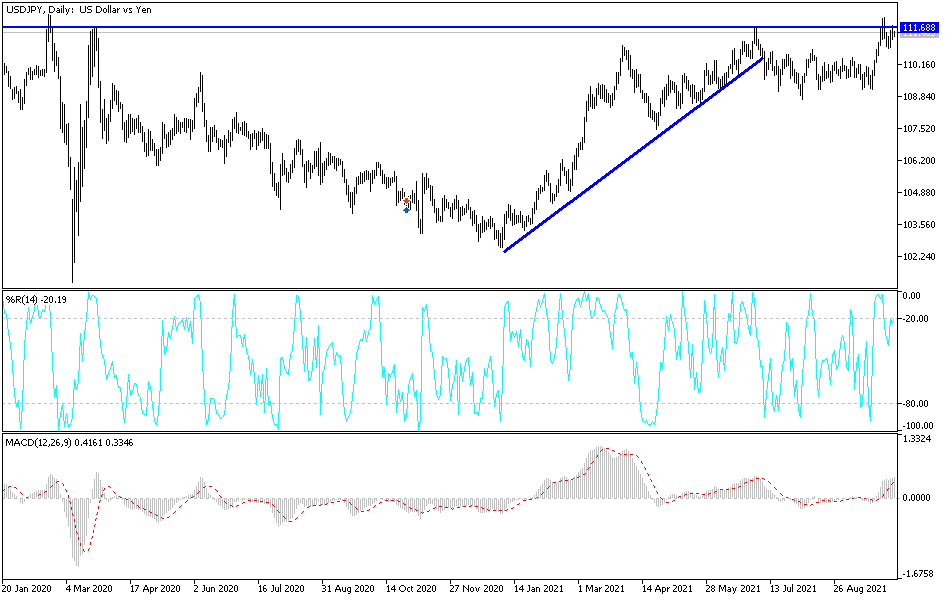The width and height of the screenshot is (950, 600).
Task: Click the -1.6758 MACD scale value
Action: [x=916, y=573]
